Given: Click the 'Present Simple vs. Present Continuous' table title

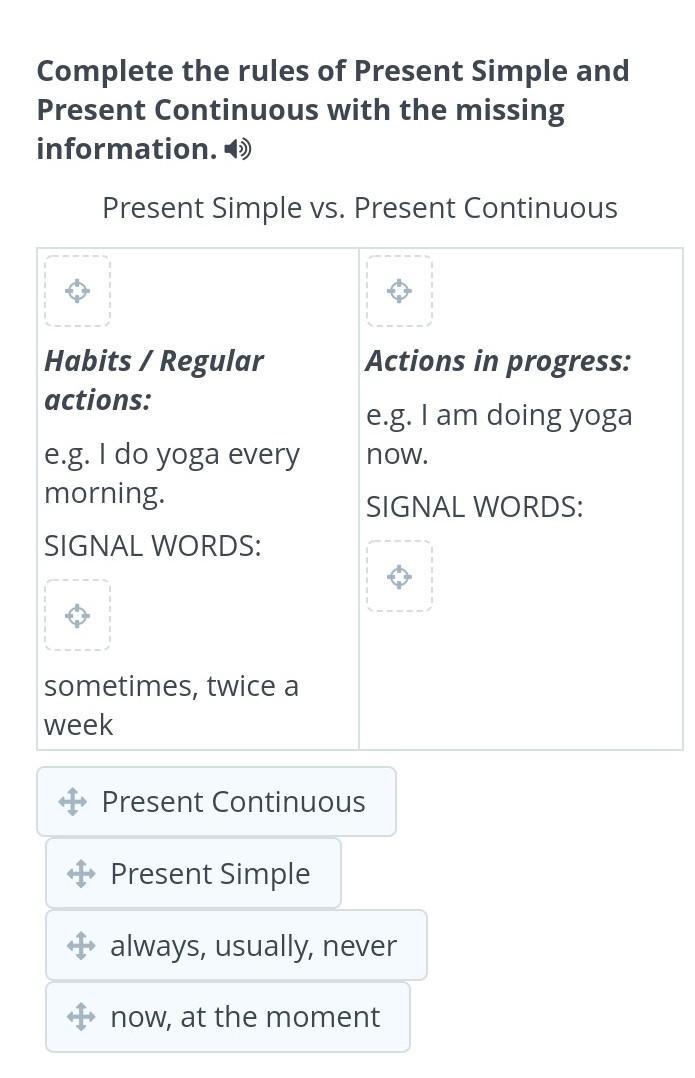Looking at the screenshot, I should pos(360,208).
